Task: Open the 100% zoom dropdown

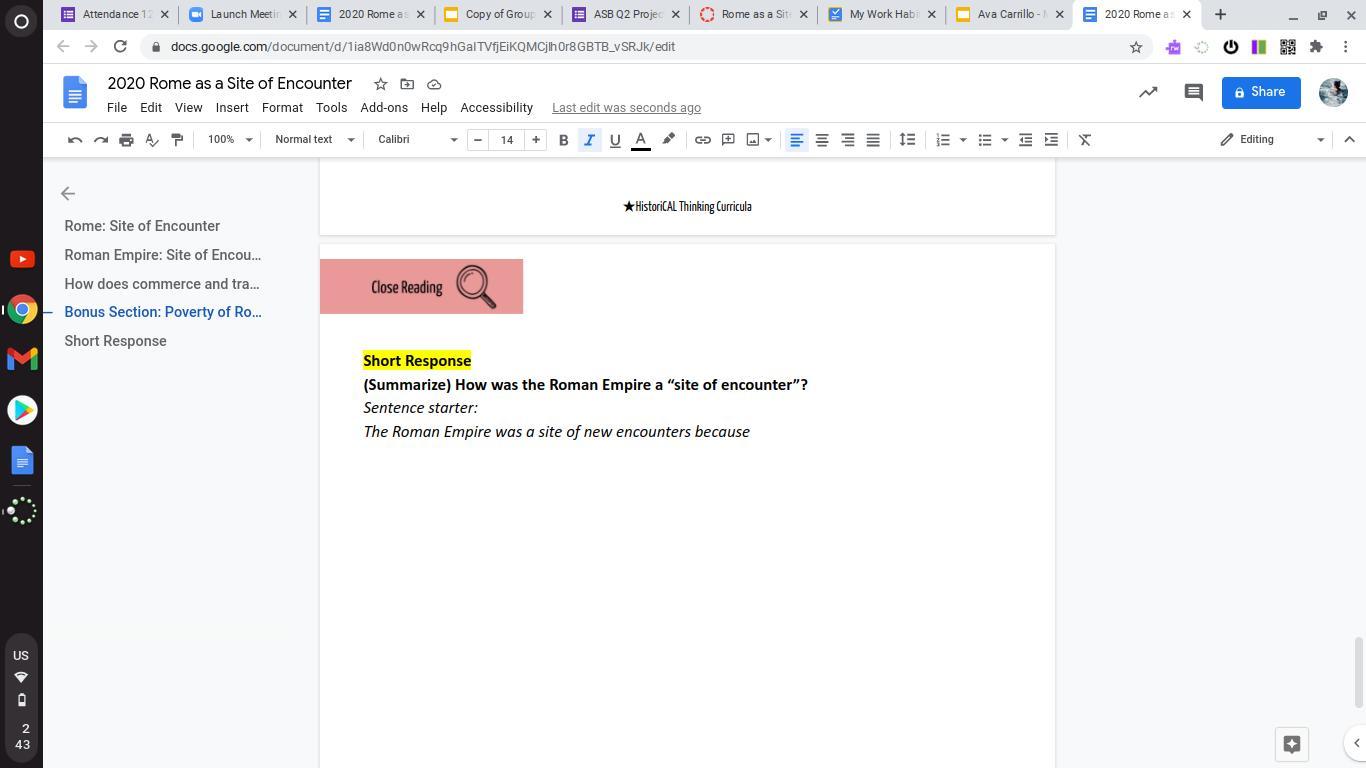Action: pyautogui.click(x=229, y=140)
